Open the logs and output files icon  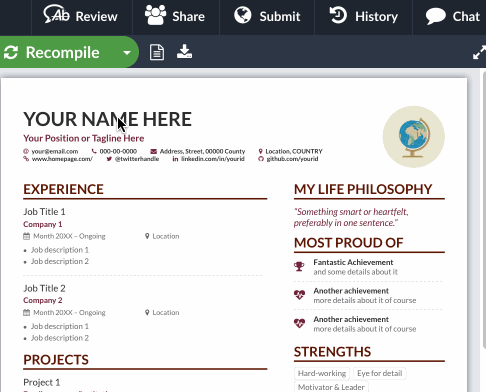point(157,52)
